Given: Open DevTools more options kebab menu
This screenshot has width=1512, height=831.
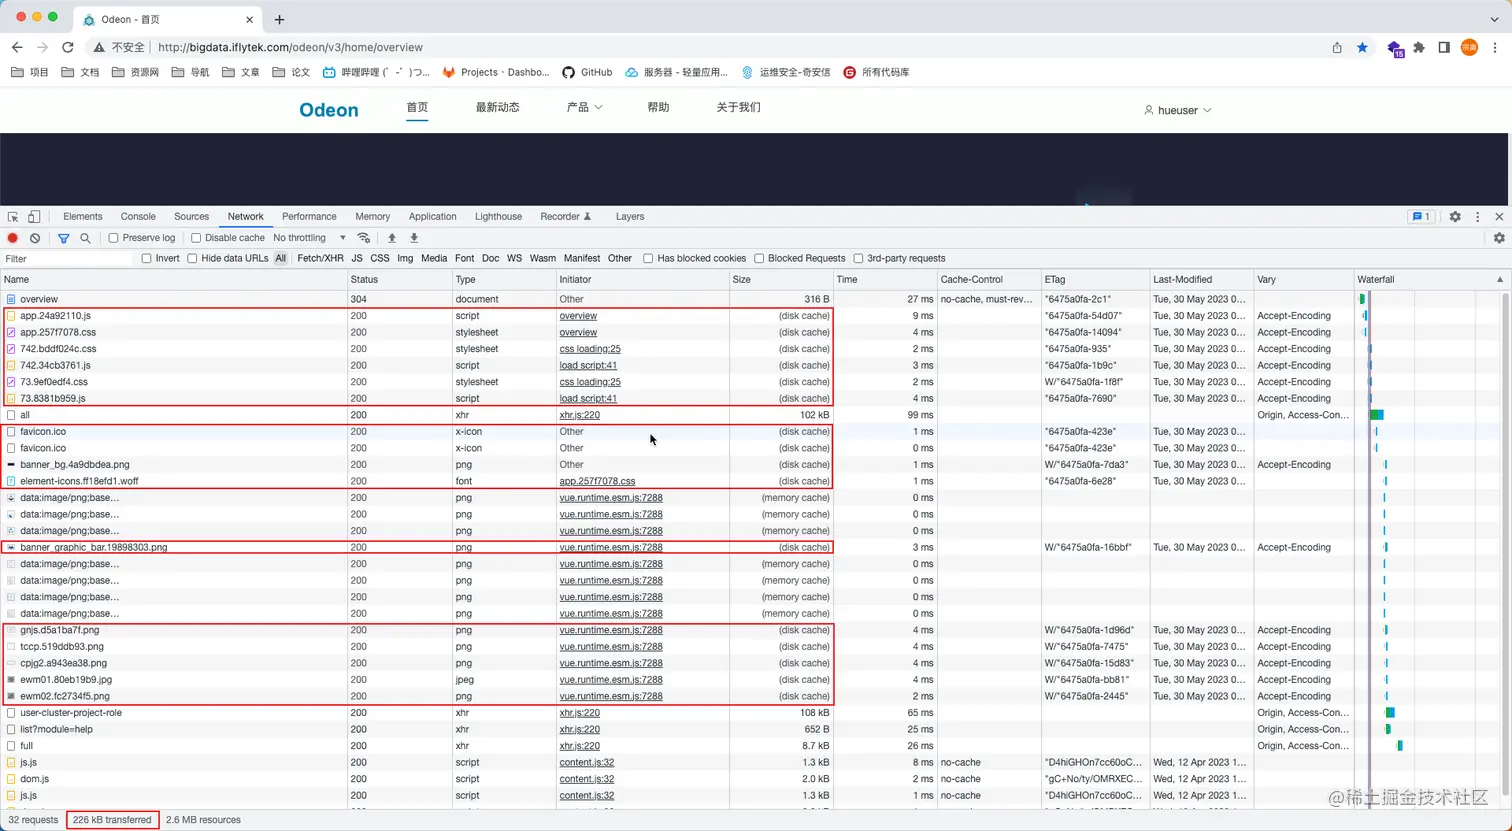Looking at the screenshot, I should pyautogui.click(x=1477, y=216).
